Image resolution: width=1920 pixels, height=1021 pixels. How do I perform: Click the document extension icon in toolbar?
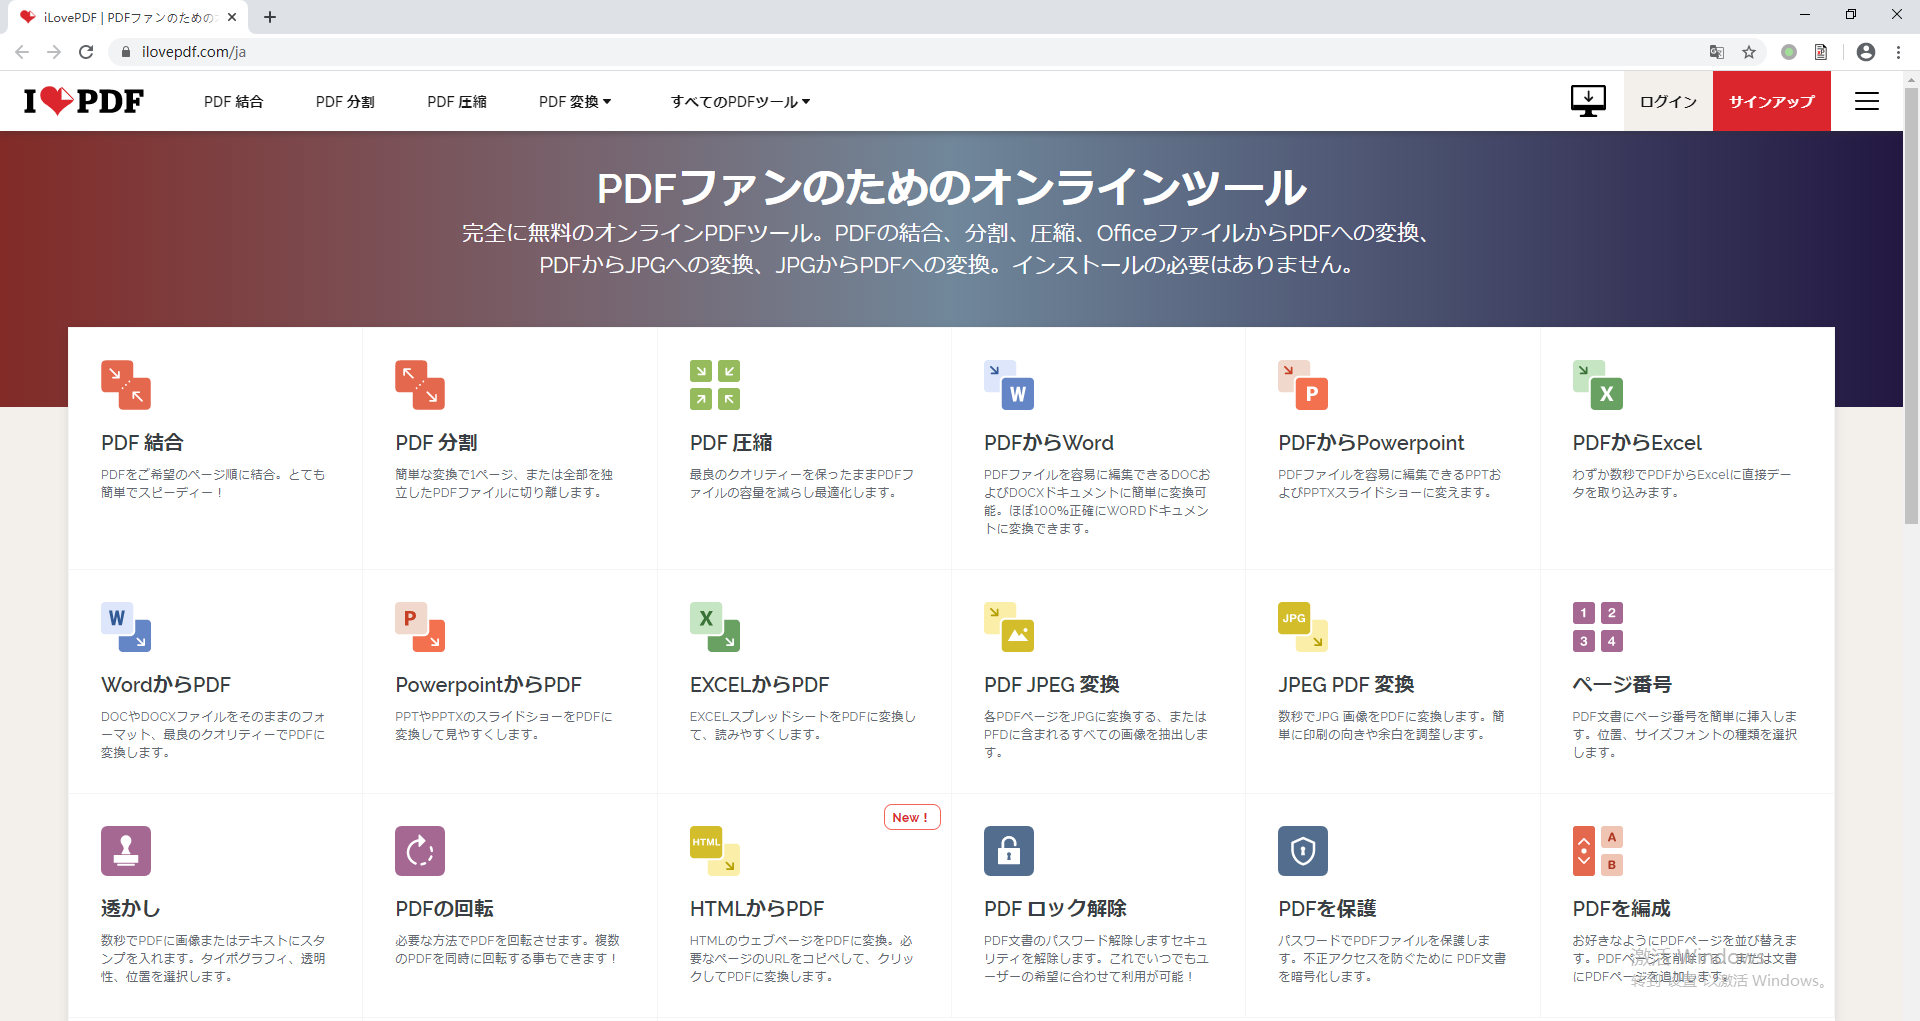point(1821,52)
